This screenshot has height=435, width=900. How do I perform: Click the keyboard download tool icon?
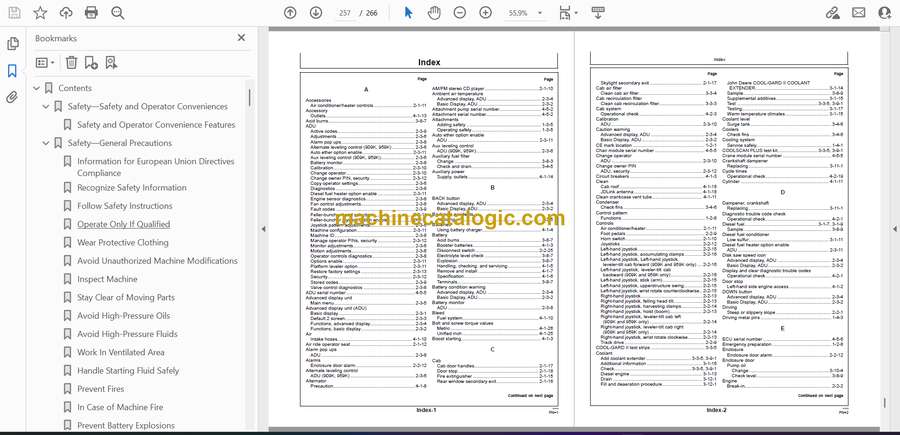(x=598, y=13)
